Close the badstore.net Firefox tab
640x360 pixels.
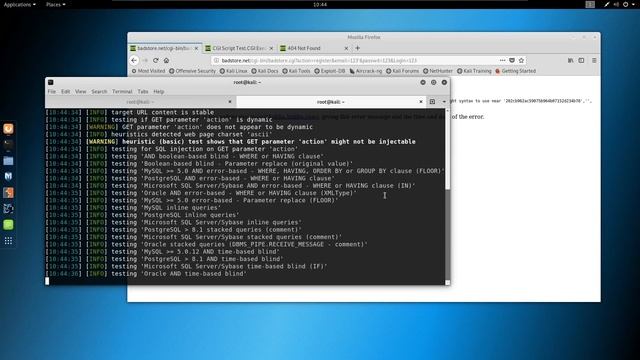click(x=196, y=48)
